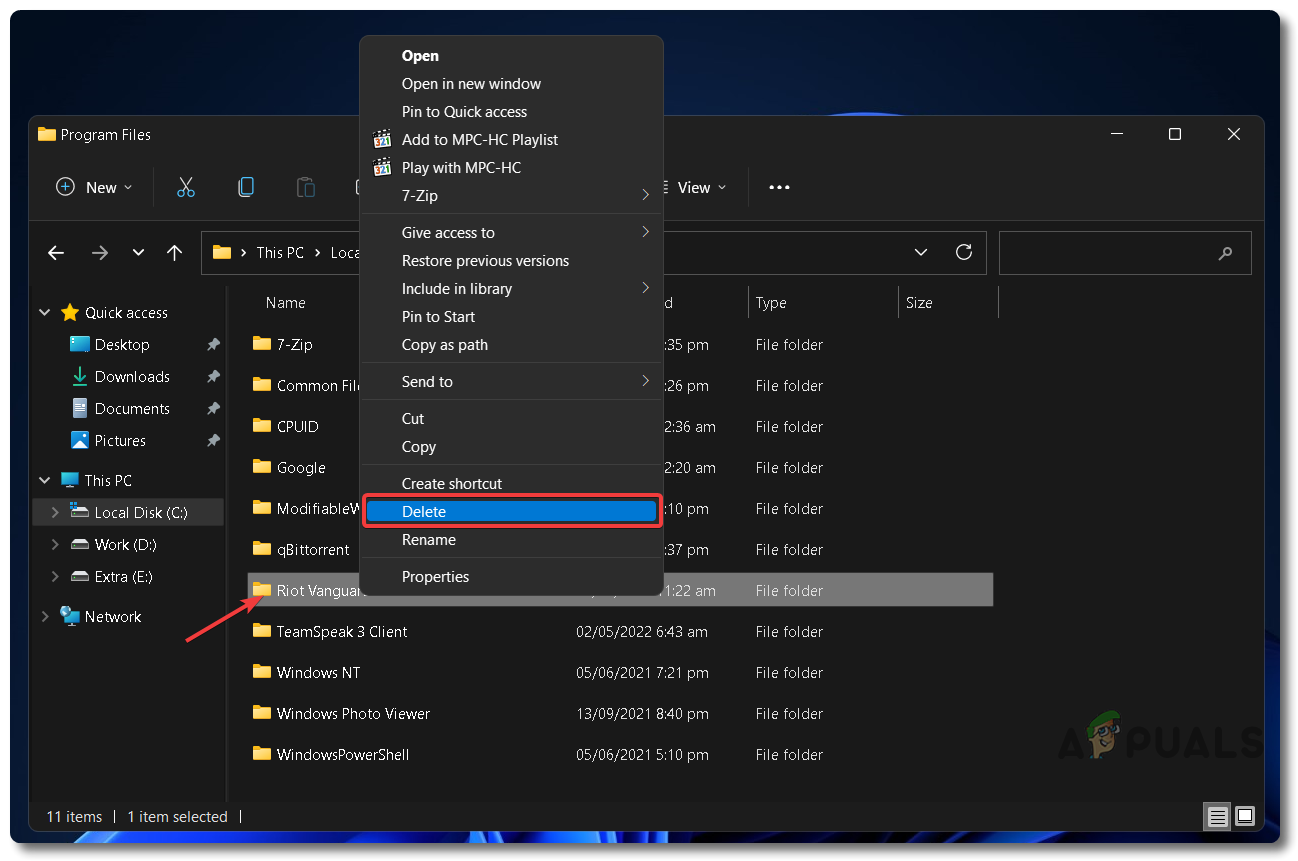
Task: Select Downloads in Quick access
Action: 132,377
